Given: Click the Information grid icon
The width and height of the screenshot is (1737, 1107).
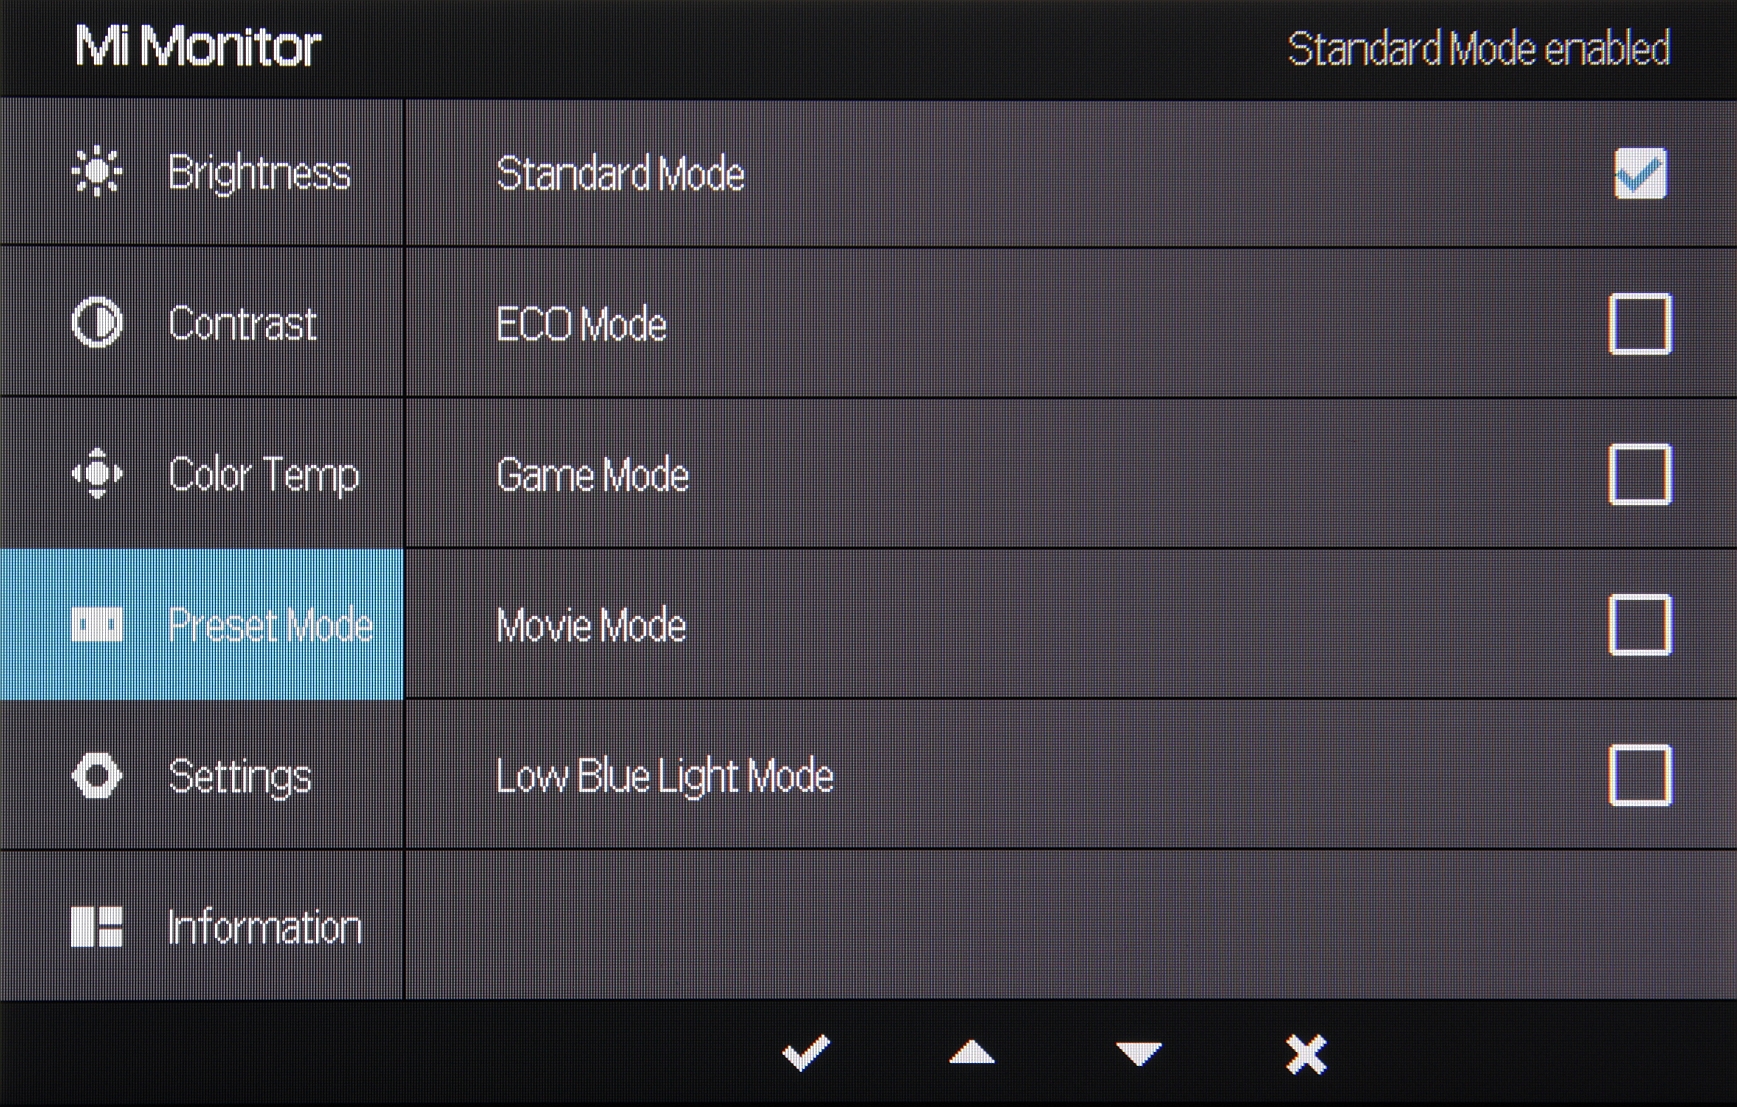Looking at the screenshot, I should click(x=97, y=927).
